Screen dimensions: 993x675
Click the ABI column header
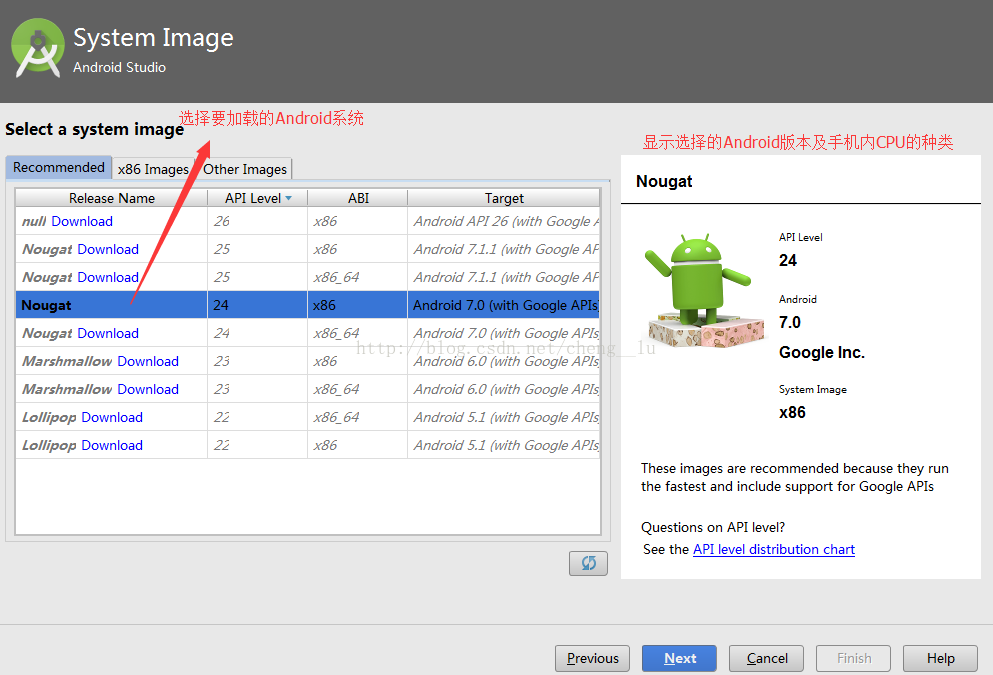358,198
